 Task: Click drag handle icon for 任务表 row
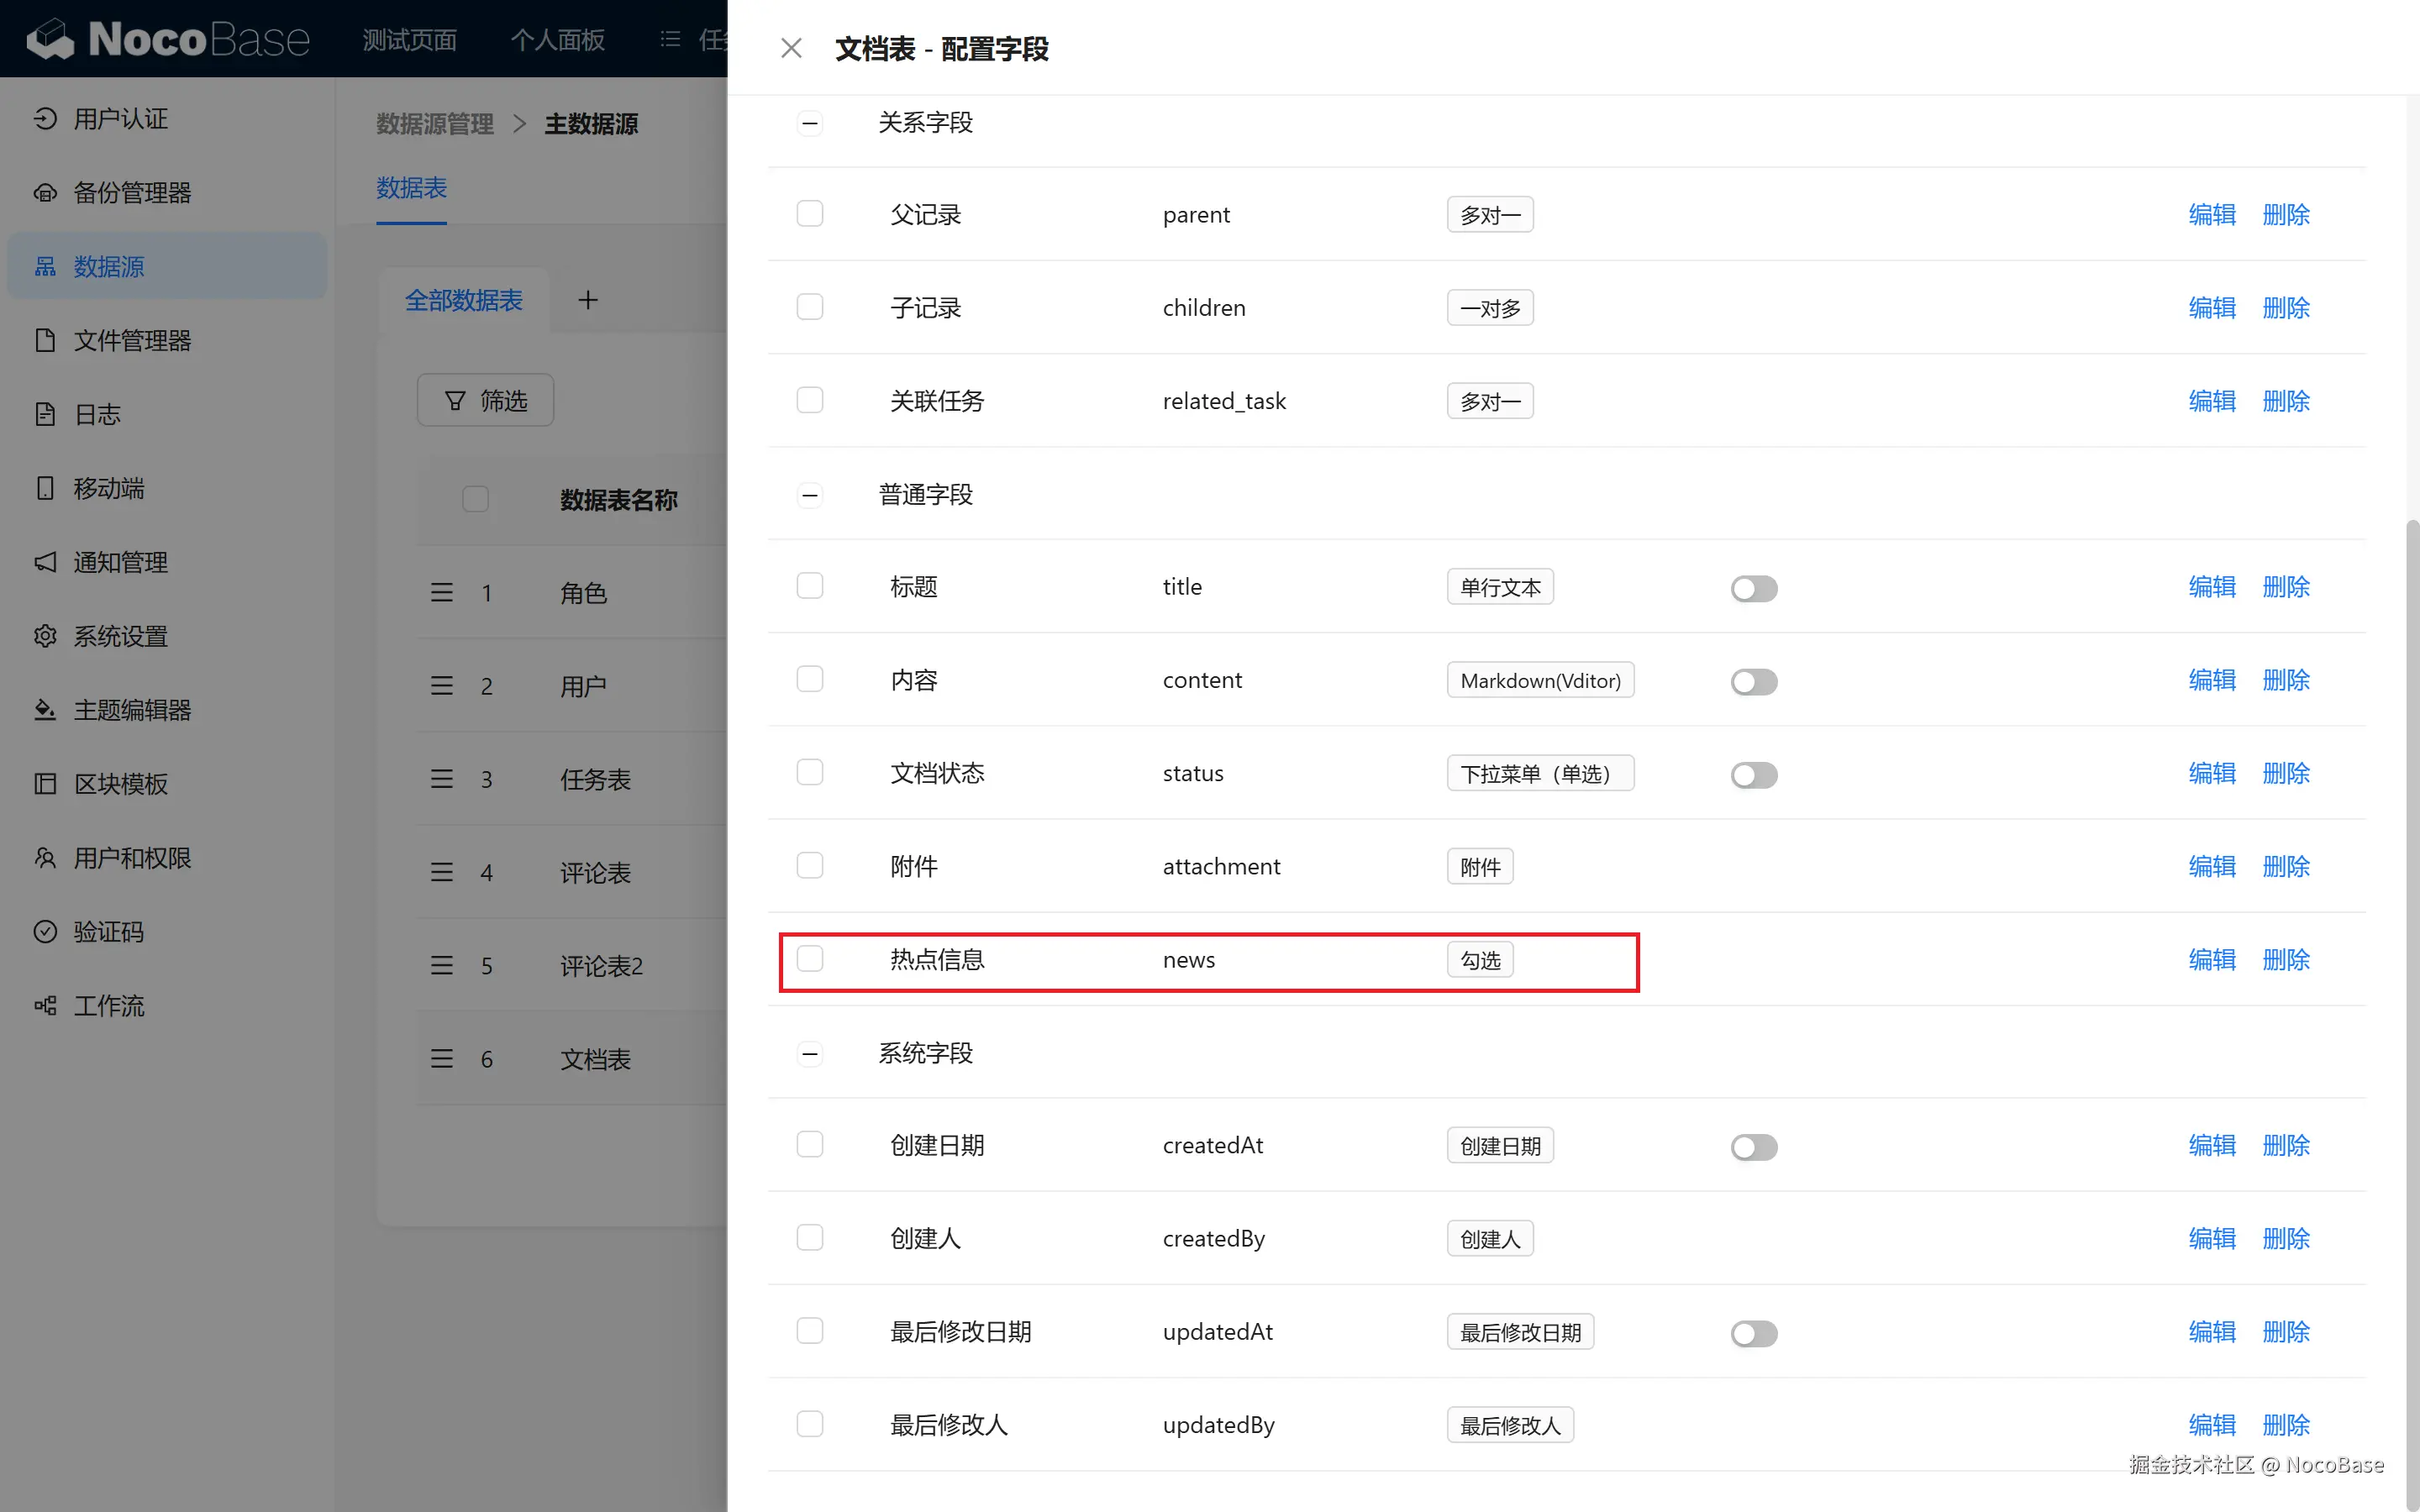[442, 779]
